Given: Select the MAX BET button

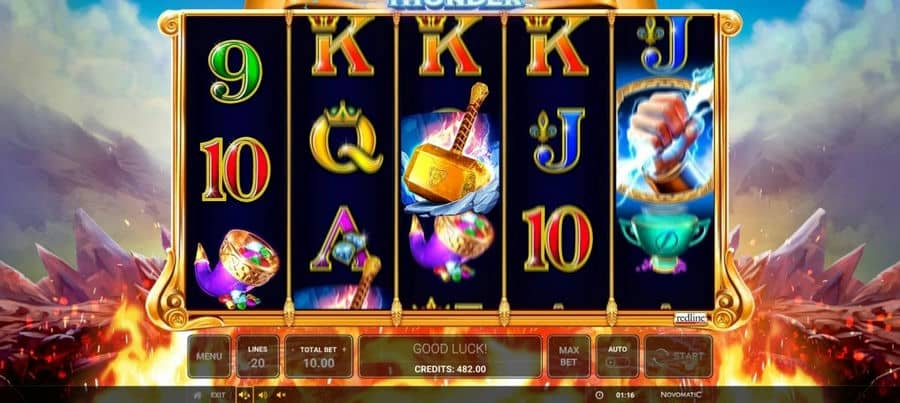Looking at the screenshot, I should (568, 356).
